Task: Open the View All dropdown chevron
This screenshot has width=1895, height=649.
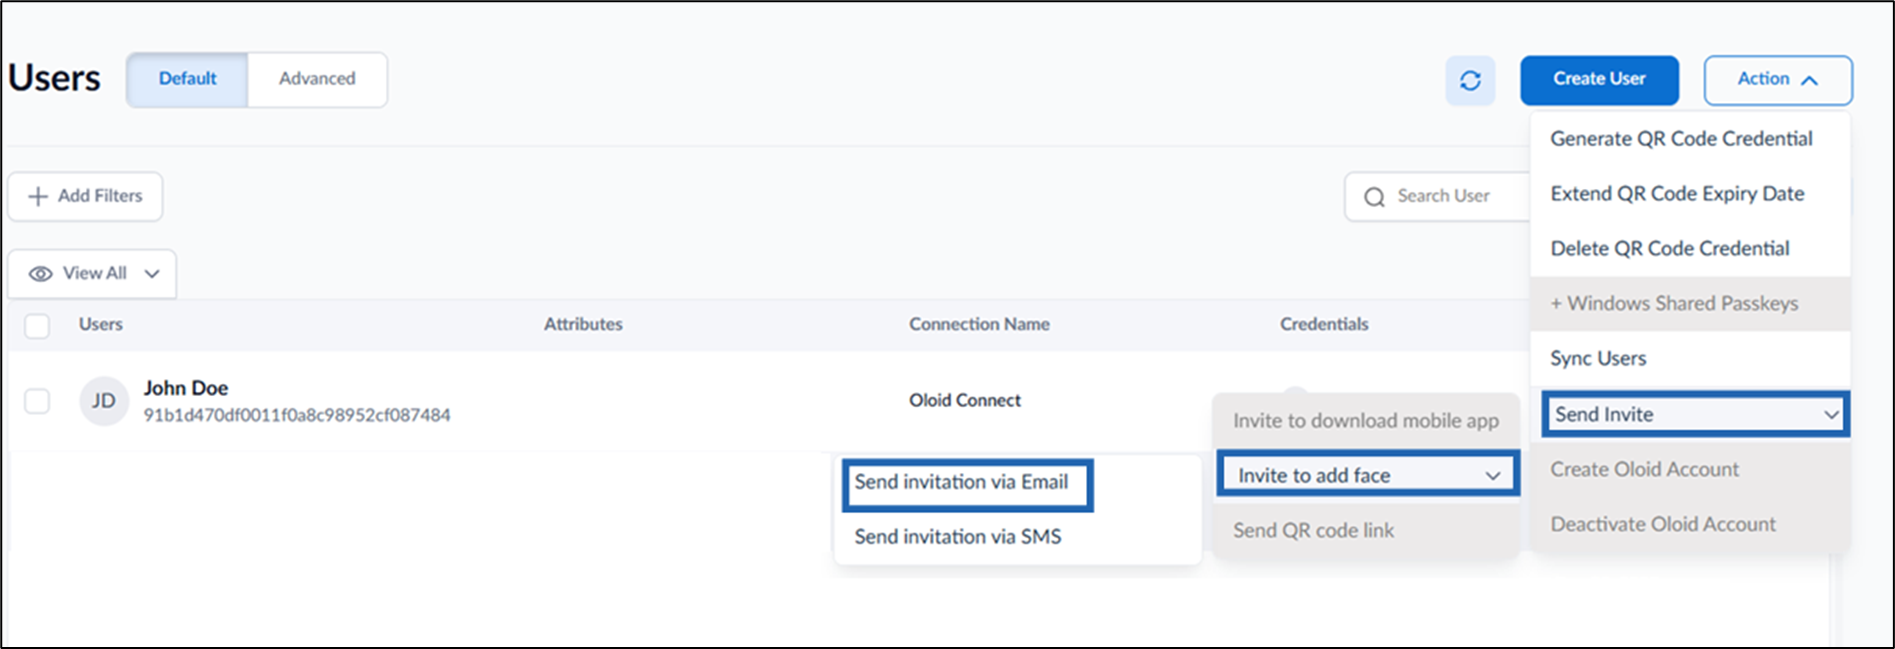Action: click(152, 274)
